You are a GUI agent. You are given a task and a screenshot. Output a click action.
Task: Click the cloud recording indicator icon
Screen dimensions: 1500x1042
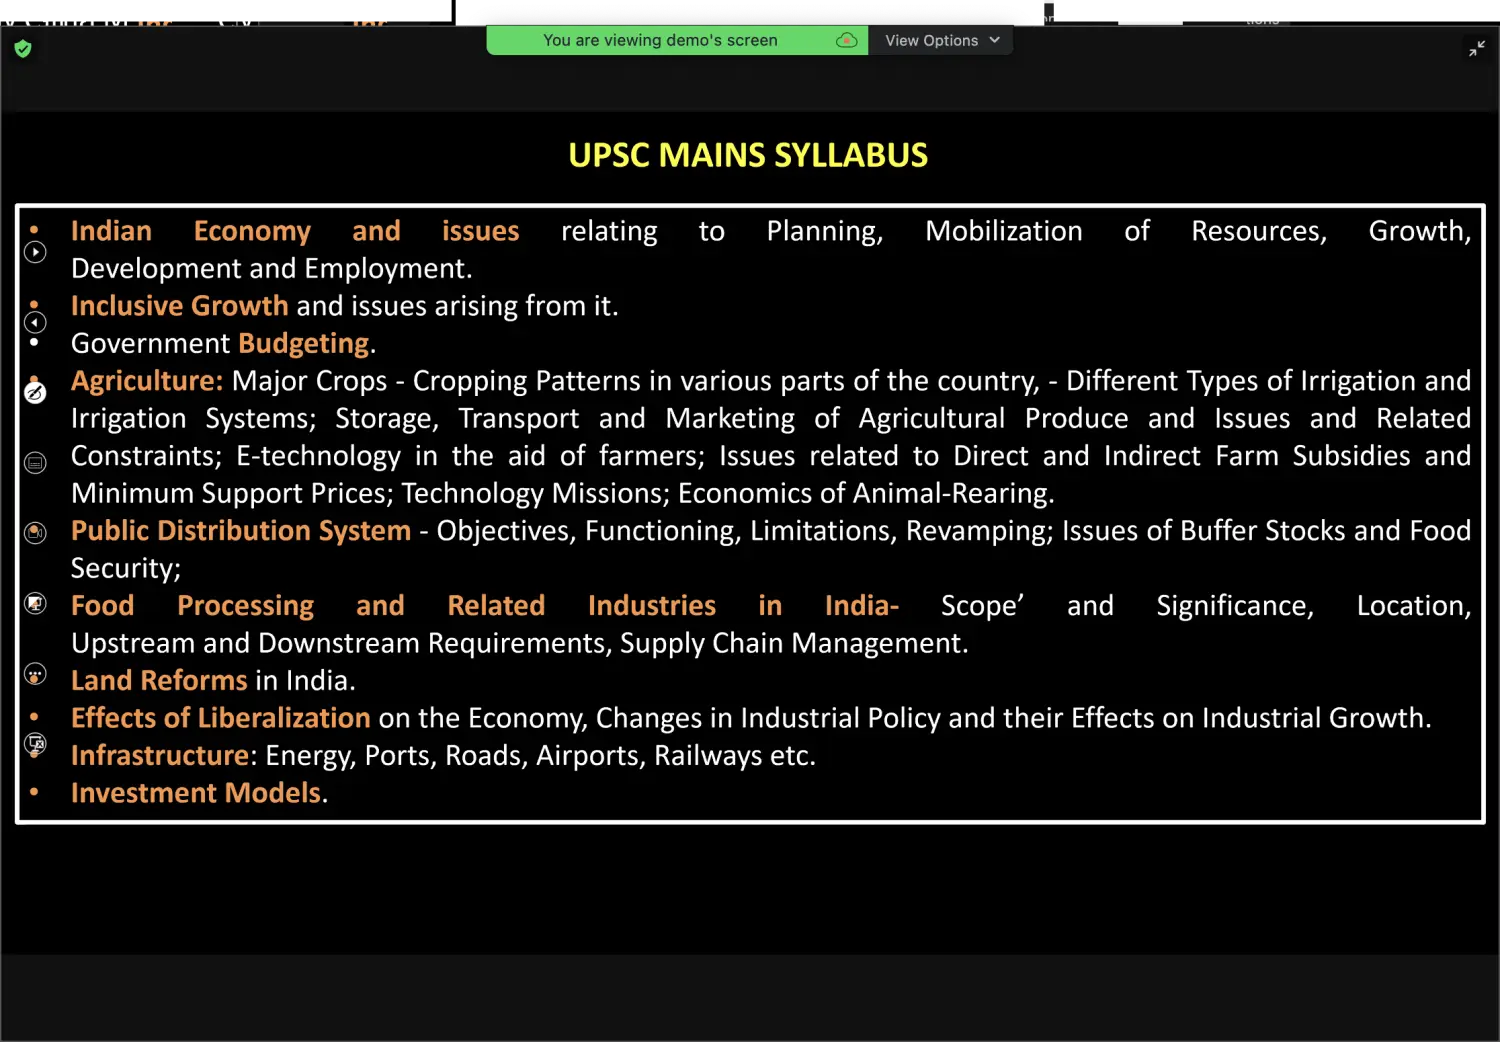coord(846,40)
